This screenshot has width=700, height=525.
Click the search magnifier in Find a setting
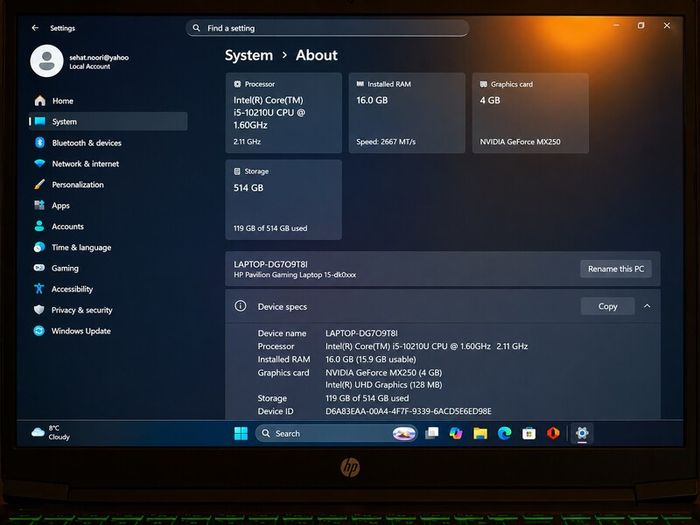[196, 28]
